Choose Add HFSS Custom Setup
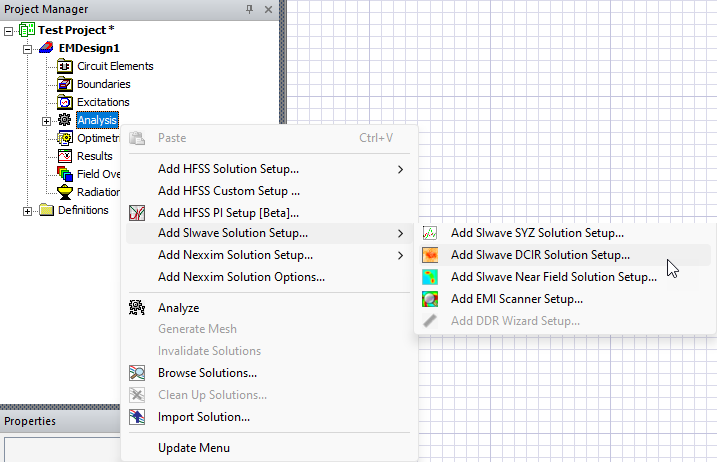Viewport: 717px width, 462px height. (269, 191)
